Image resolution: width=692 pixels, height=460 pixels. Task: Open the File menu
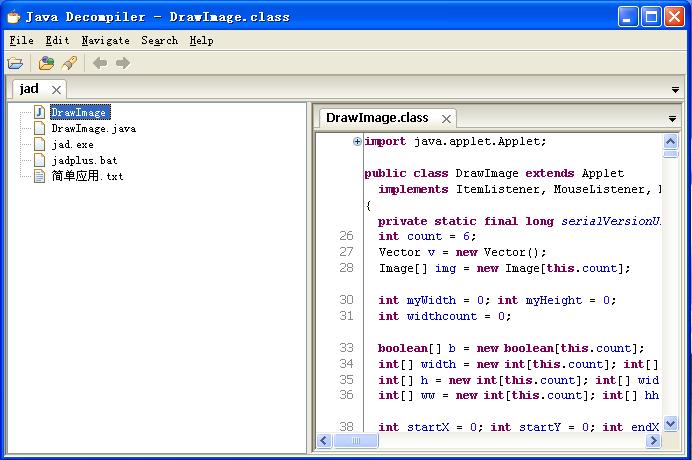point(21,40)
